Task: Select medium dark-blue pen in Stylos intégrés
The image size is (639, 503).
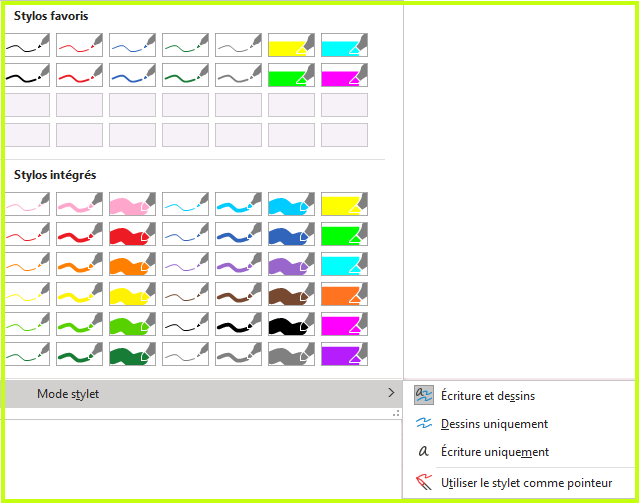Action: pos(238,234)
